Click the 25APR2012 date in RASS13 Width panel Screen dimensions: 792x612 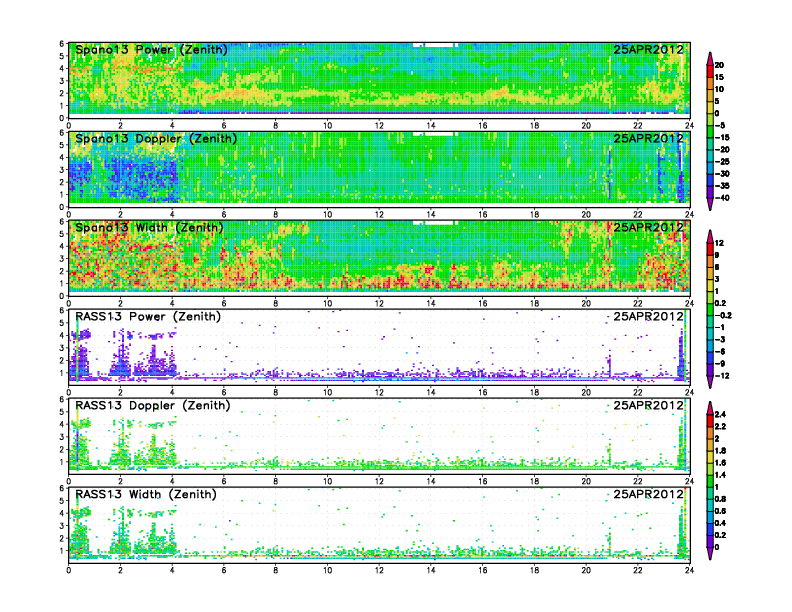[648, 494]
